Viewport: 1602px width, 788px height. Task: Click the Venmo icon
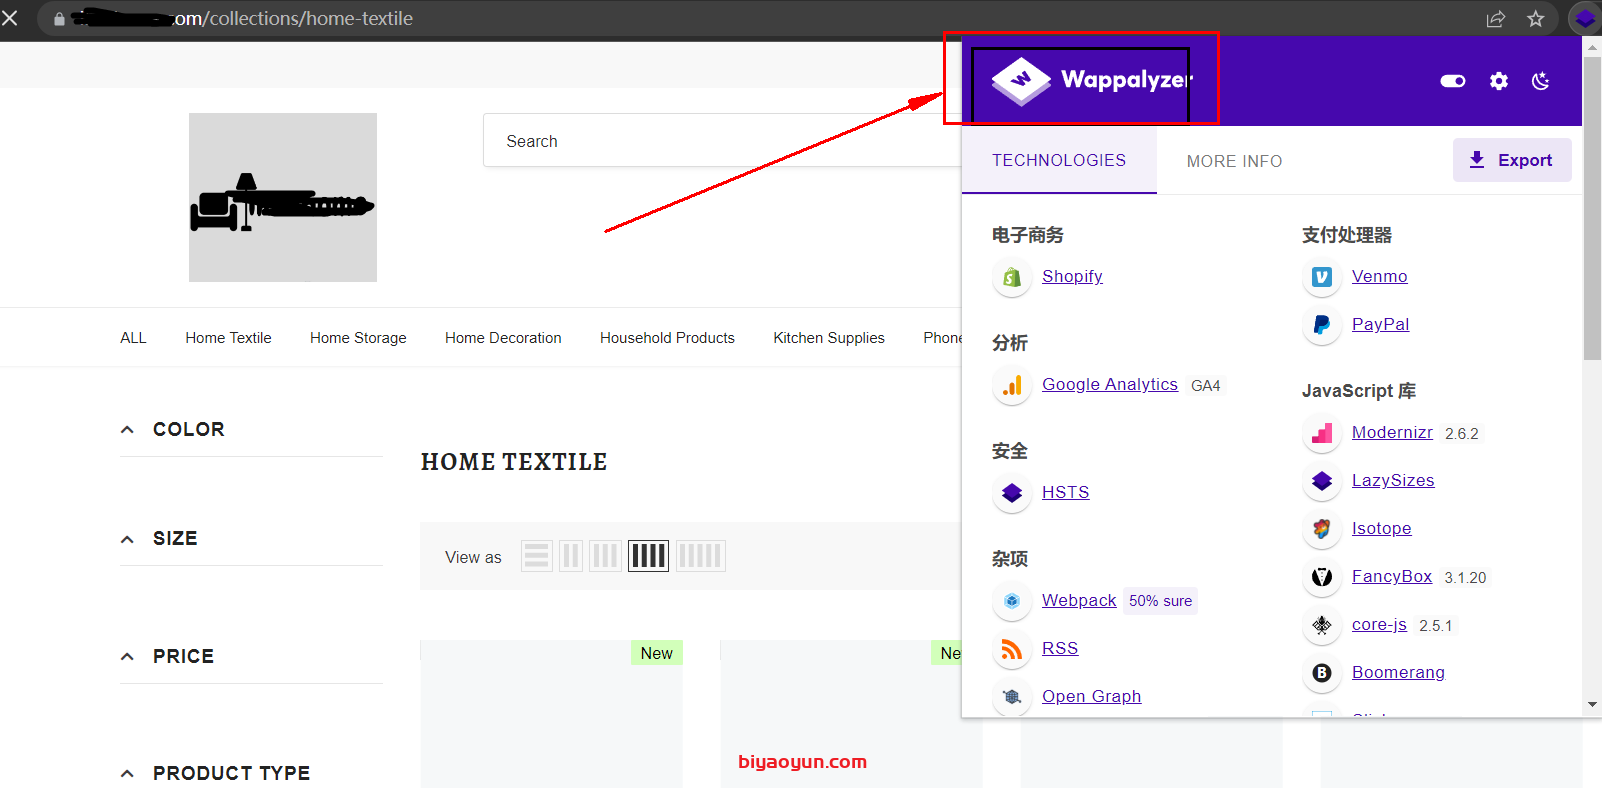[1322, 277]
